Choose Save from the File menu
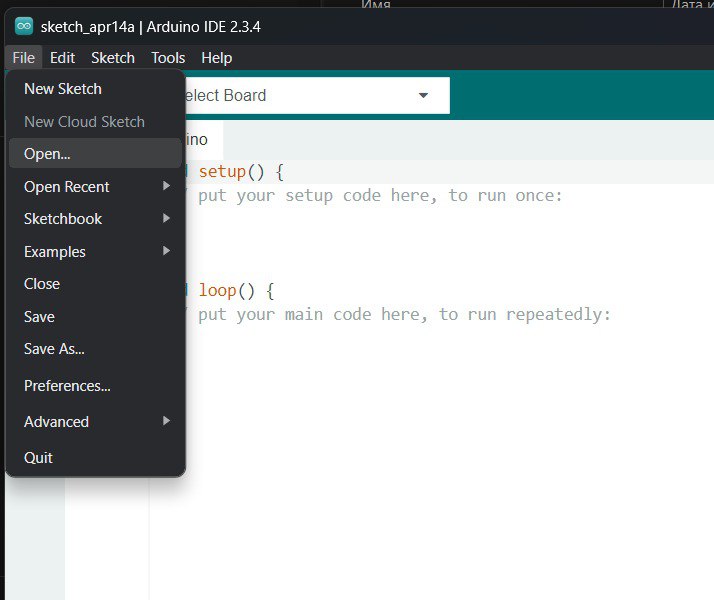This screenshot has height=600, width=714. pyautogui.click(x=95, y=316)
